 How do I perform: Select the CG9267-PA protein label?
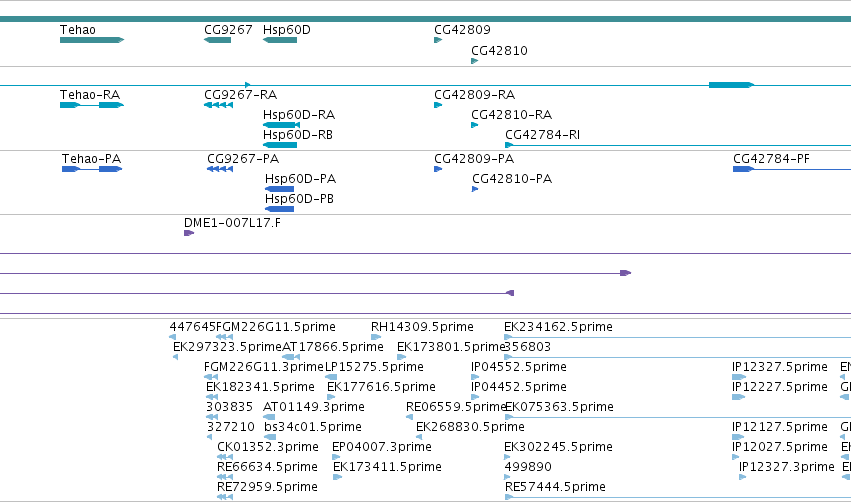243,159
